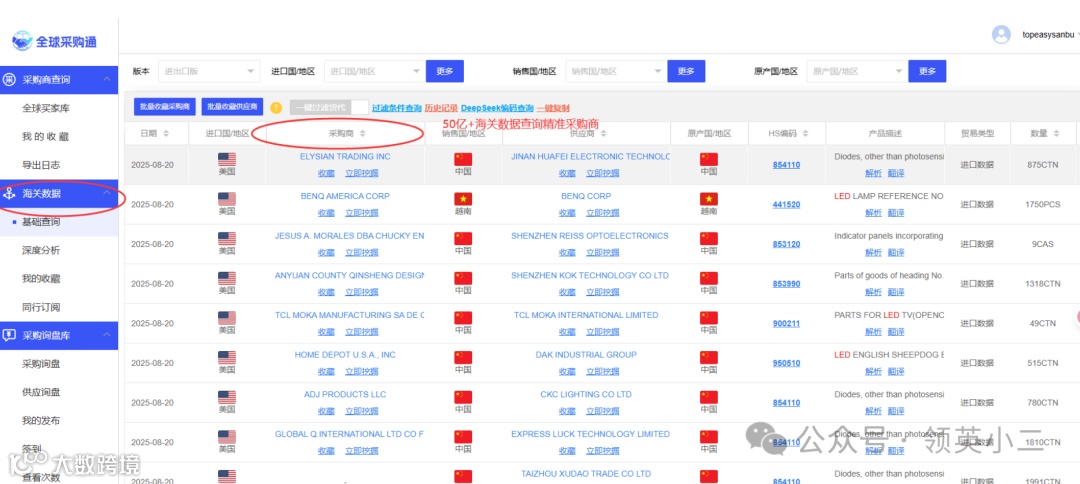Viewport: 1080px width, 484px height.
Task: Click the 贸易类型 column header
Action: click(x=977, y=134)
